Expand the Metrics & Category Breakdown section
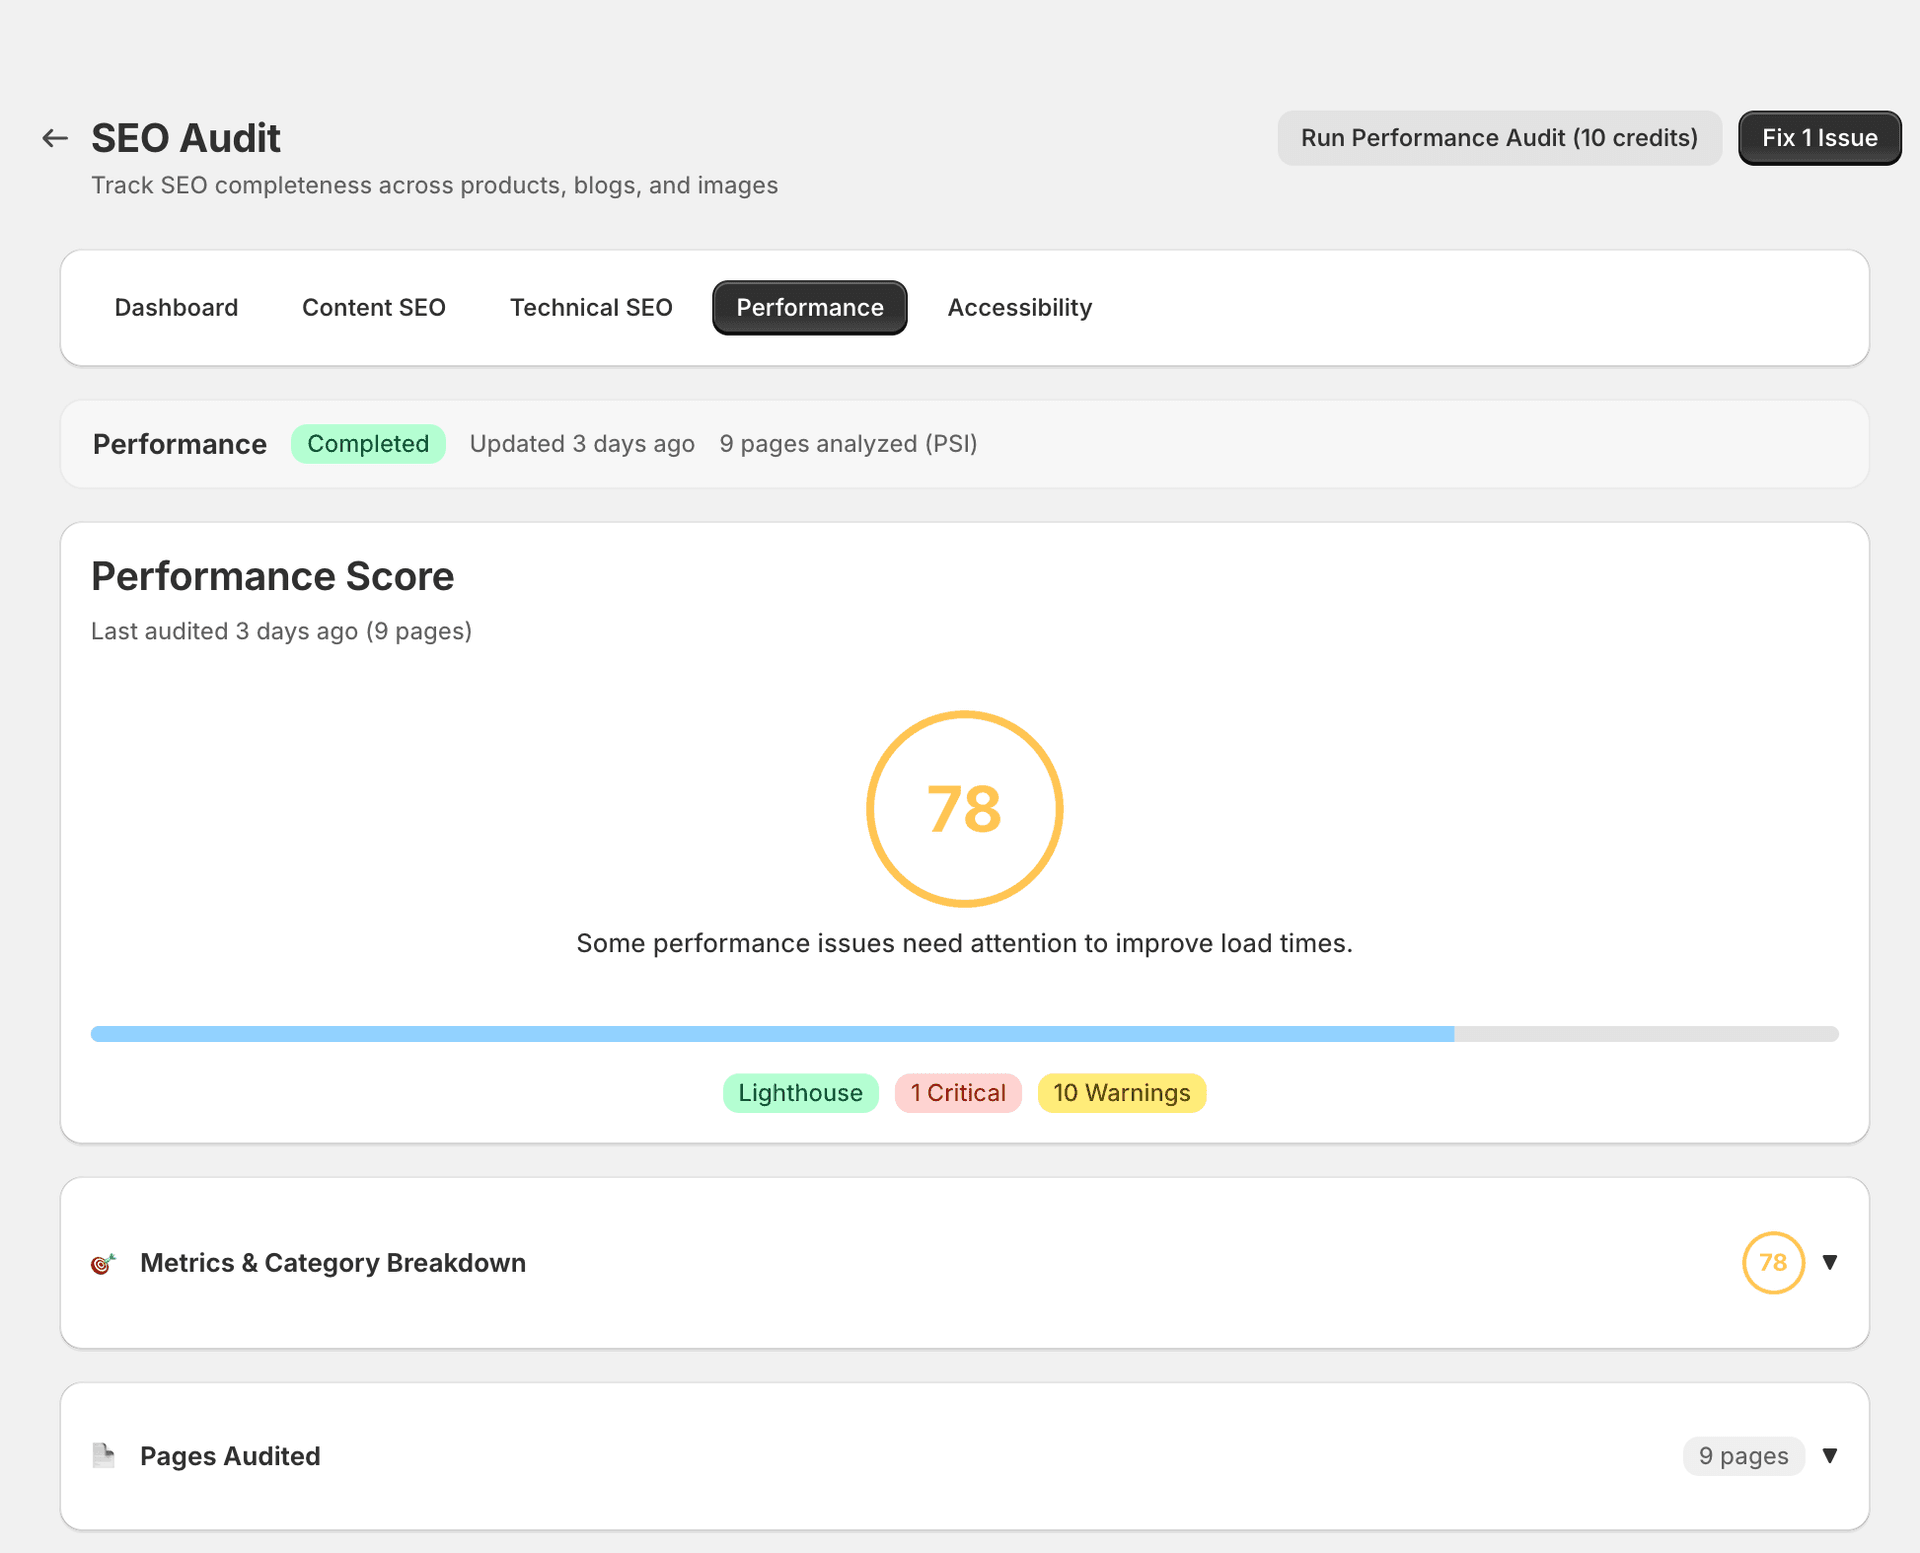Screen dimensions: 1920x1553 coord(1831,1263)
